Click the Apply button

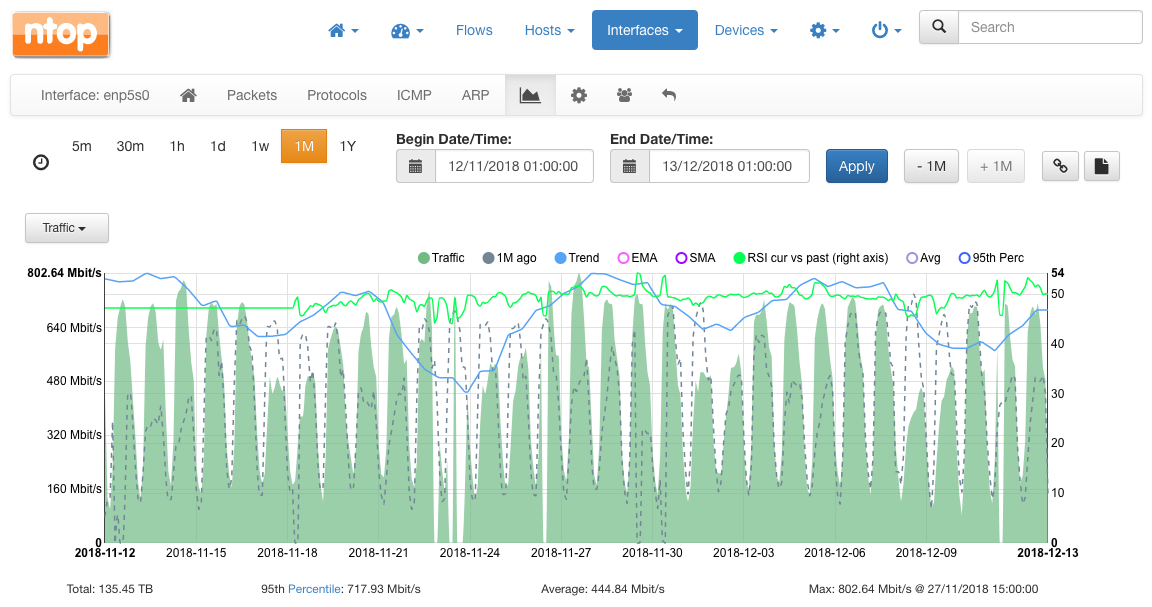[x=857, y=166]
